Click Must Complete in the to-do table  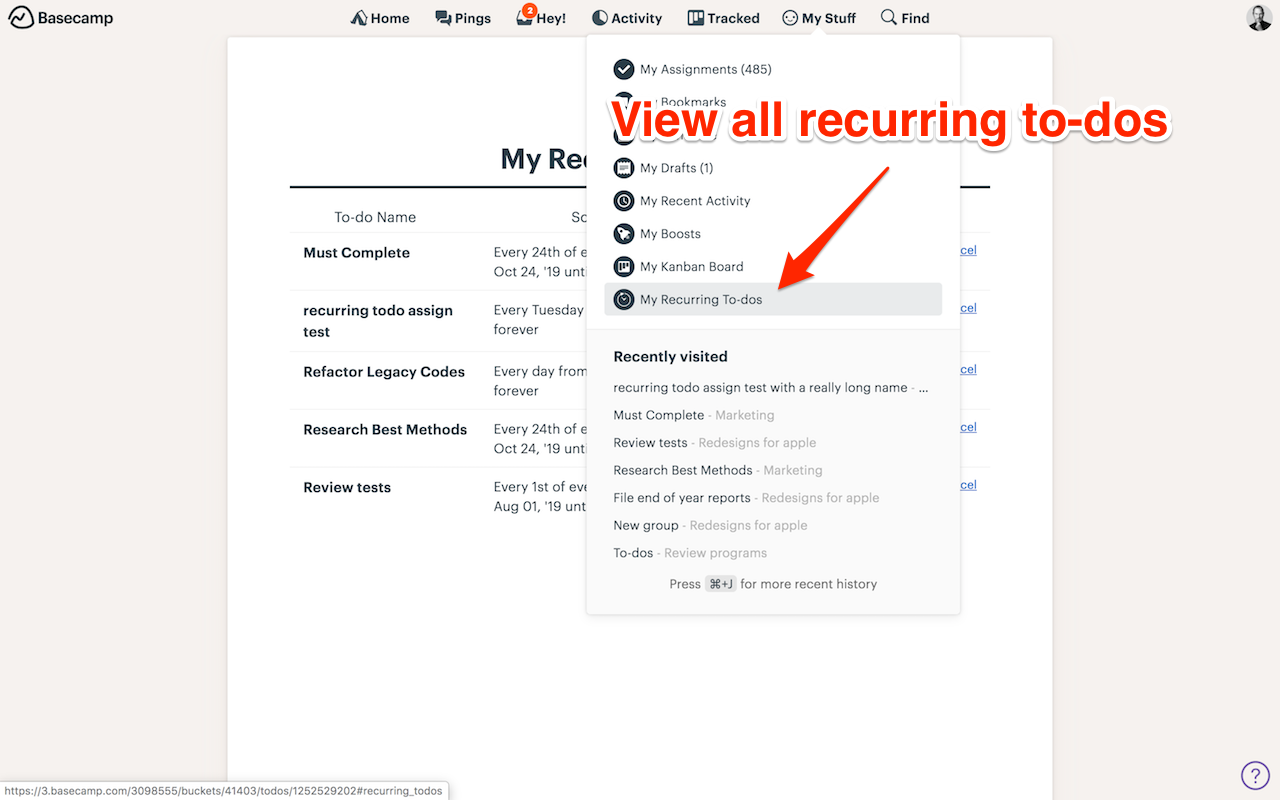[357, 253]
